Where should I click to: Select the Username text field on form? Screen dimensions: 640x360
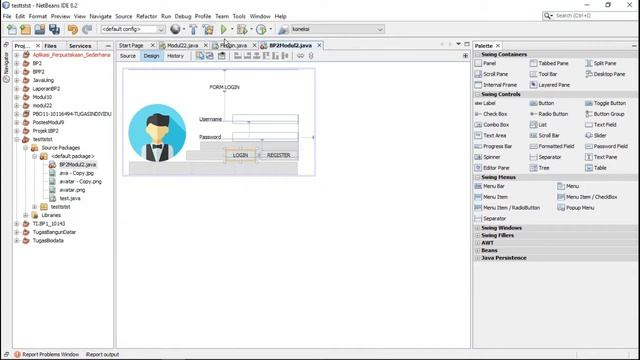(265, 119)
